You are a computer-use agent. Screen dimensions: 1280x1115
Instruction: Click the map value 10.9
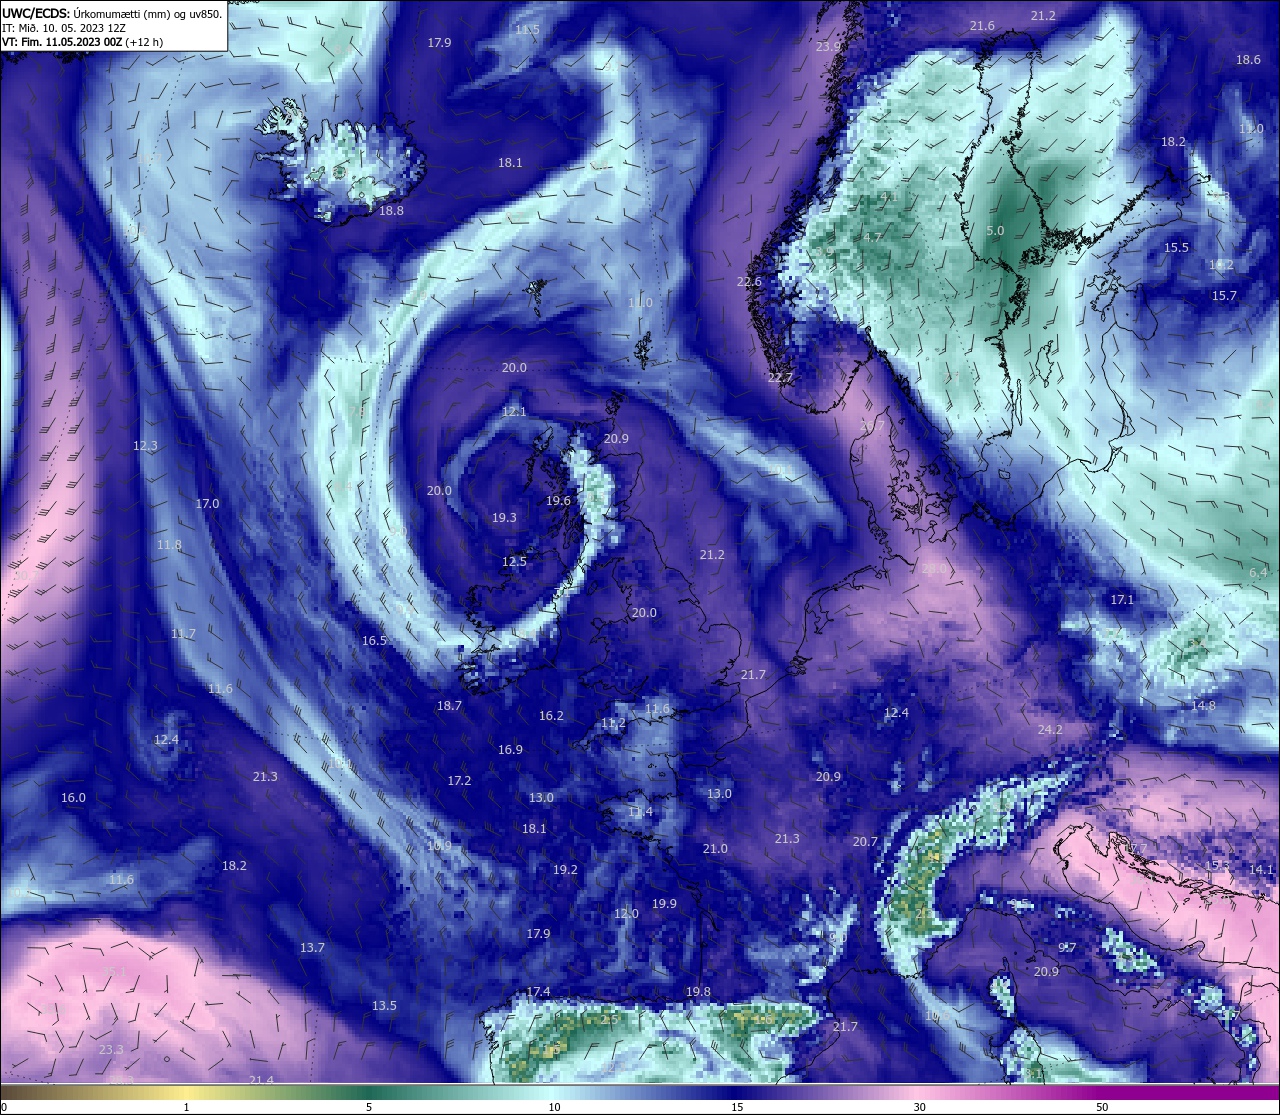(439, 845)
